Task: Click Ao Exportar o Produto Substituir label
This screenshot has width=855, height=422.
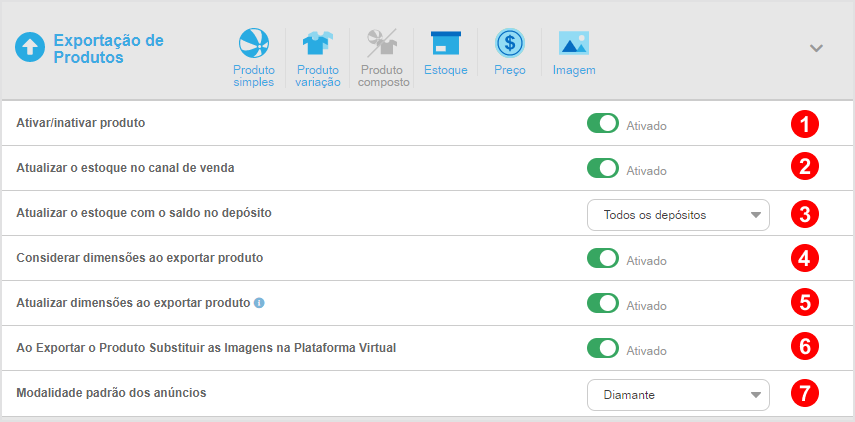Action: point(206,347)
